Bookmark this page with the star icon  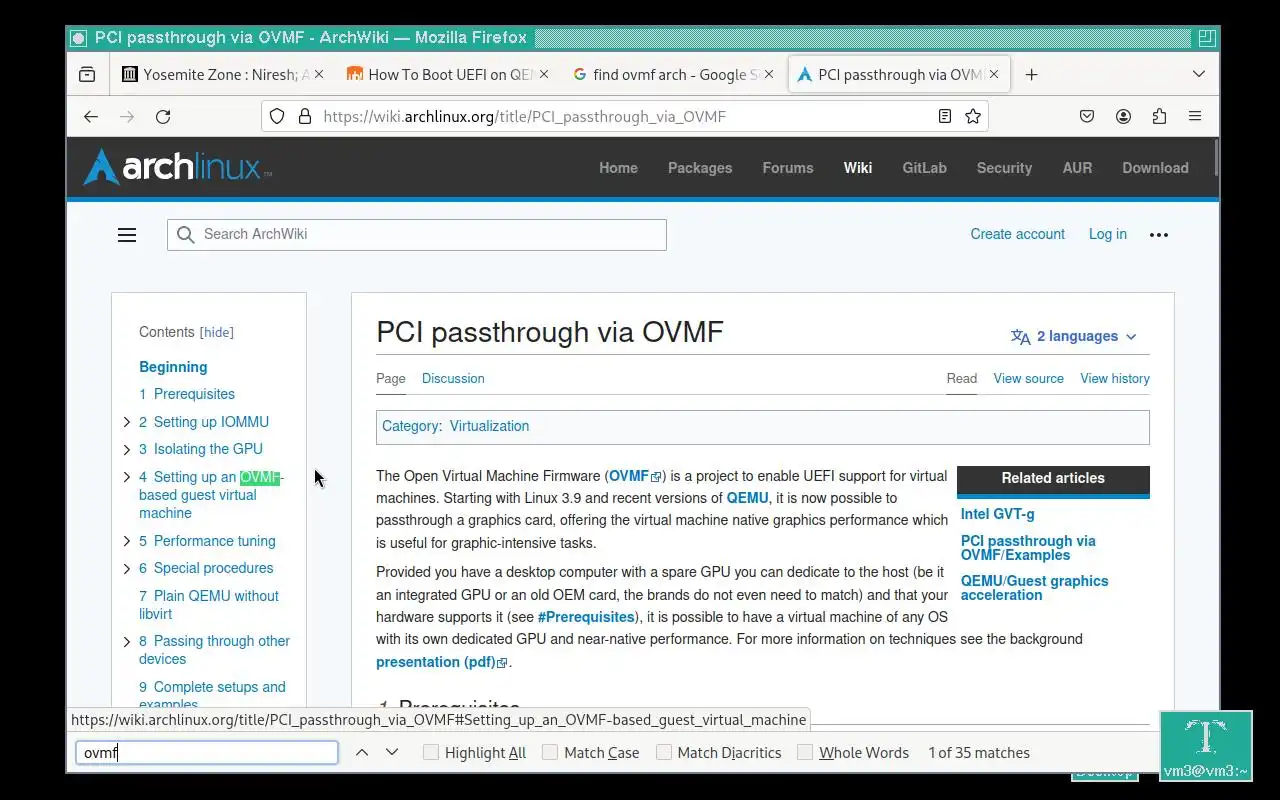click(x=972, y=116)
